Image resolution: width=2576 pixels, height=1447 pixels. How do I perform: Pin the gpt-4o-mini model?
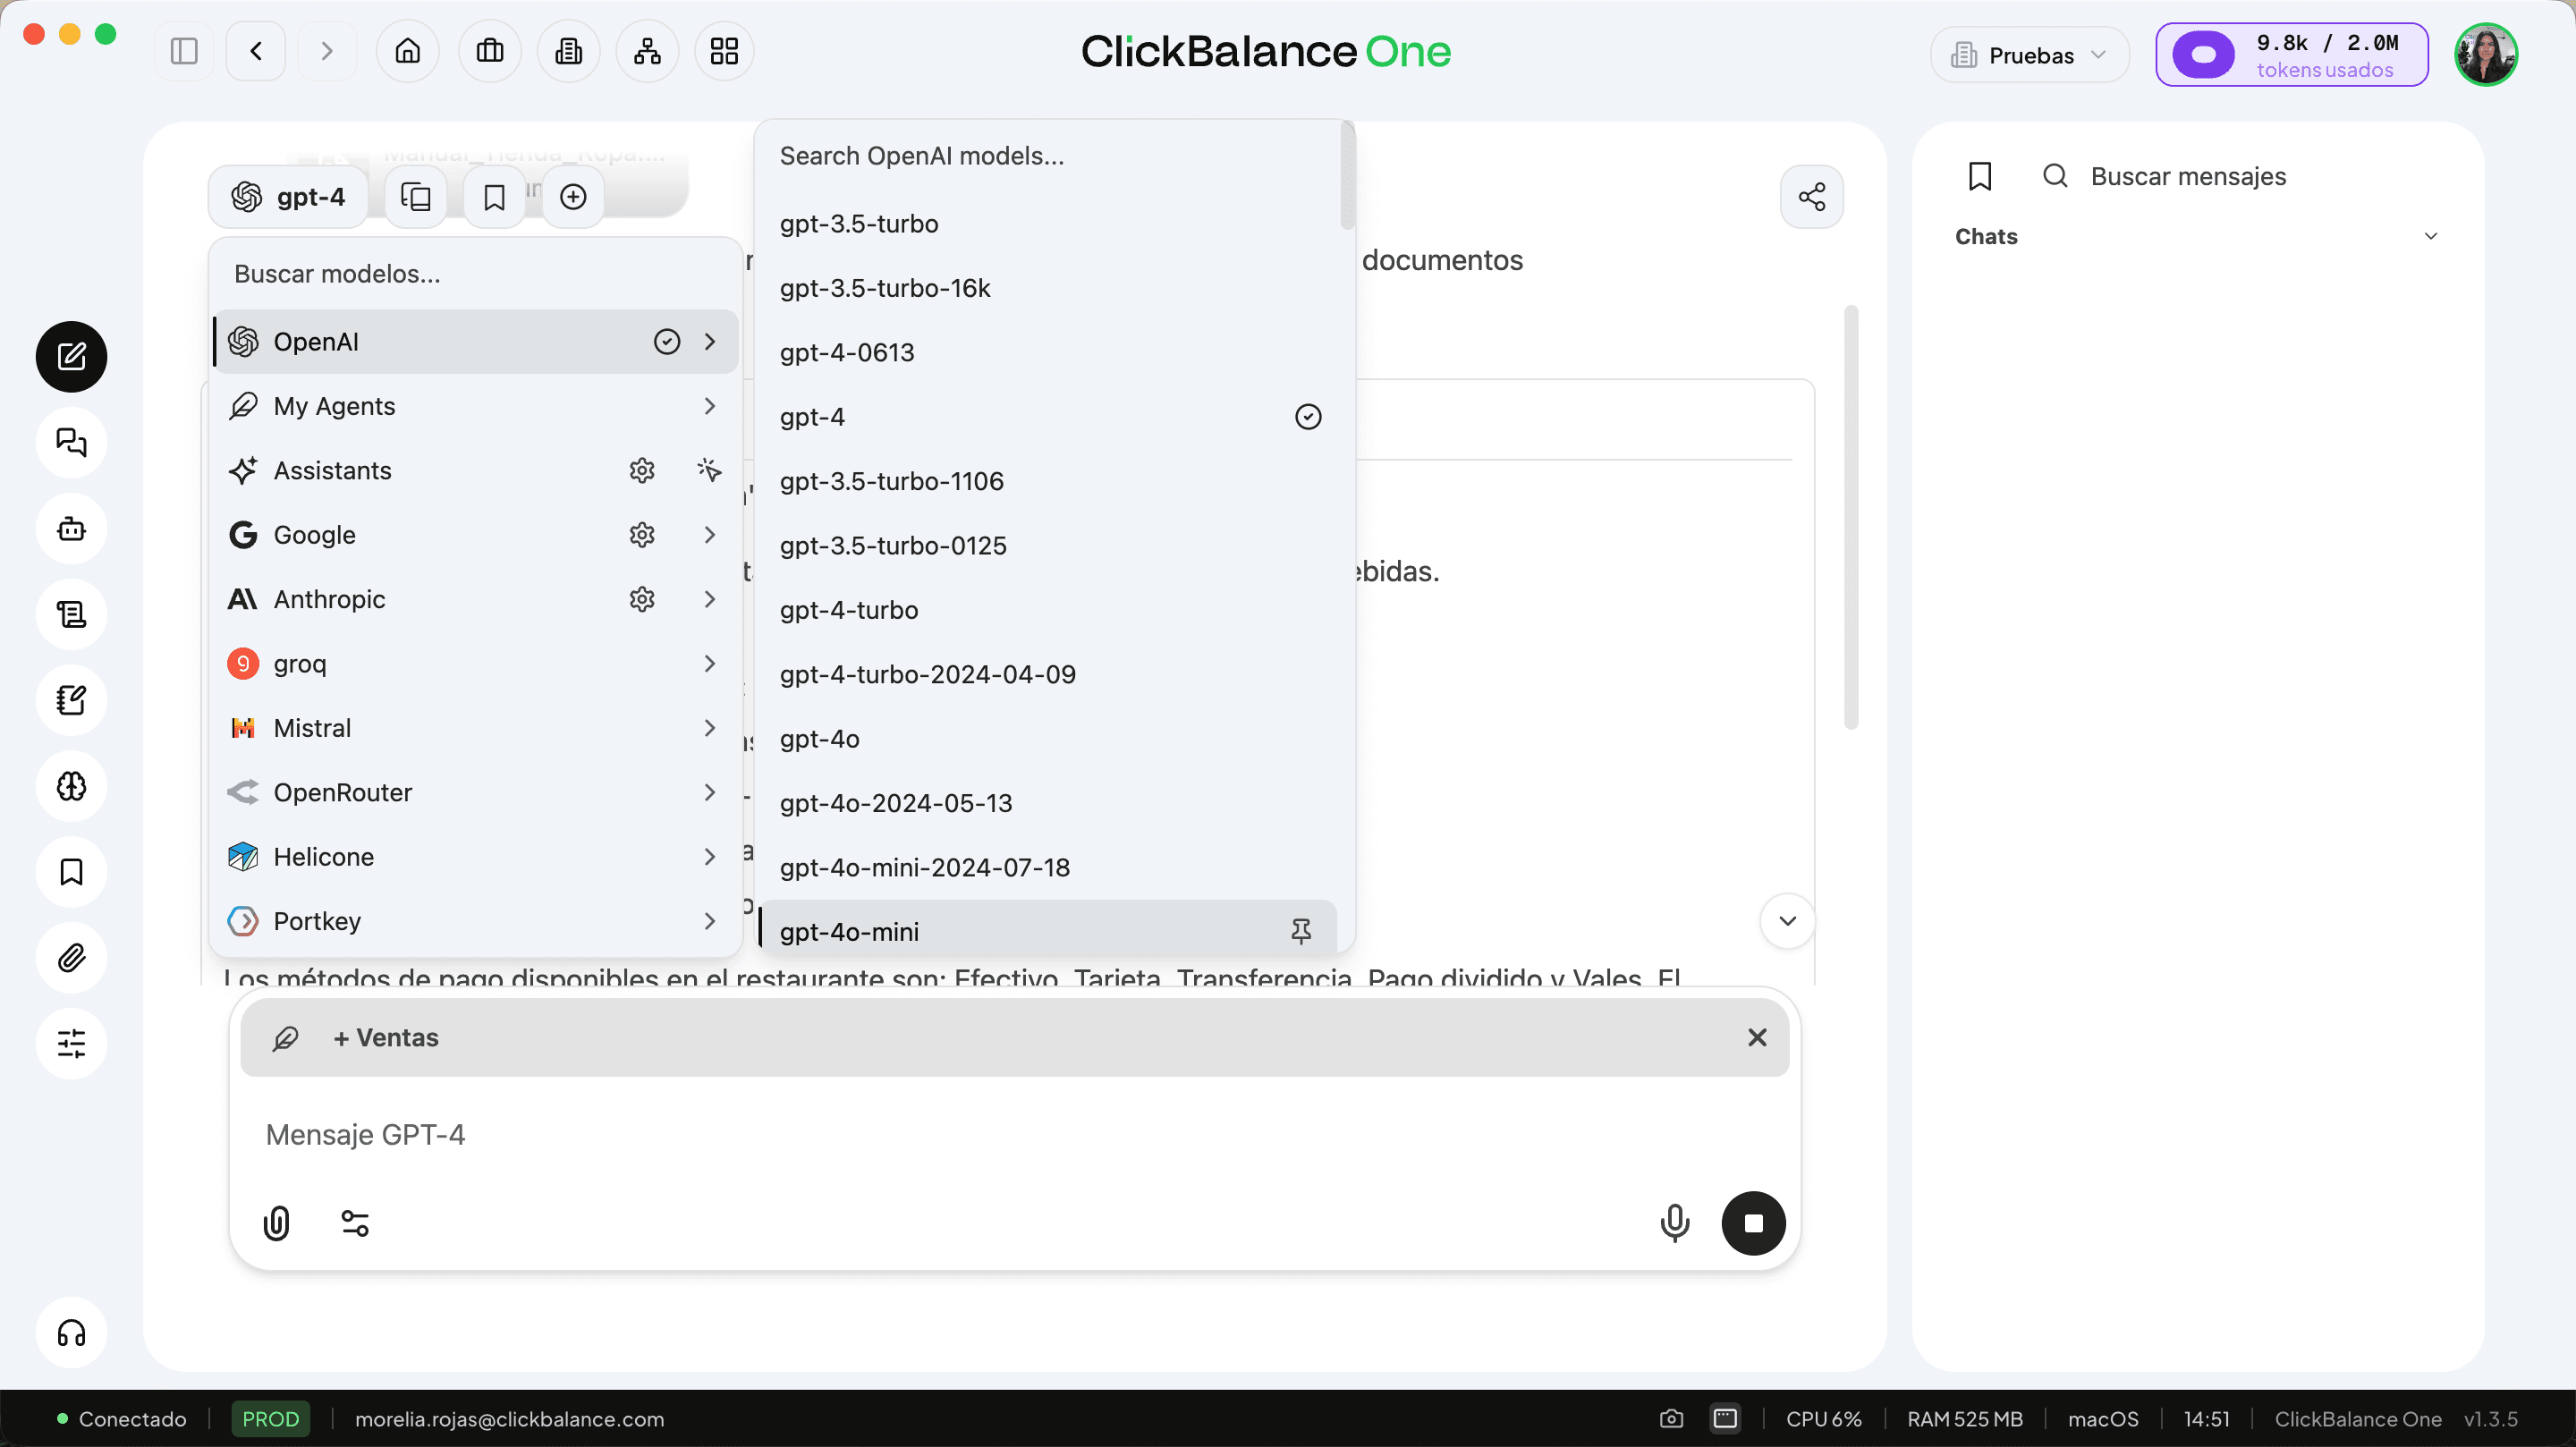[1301, 931]
